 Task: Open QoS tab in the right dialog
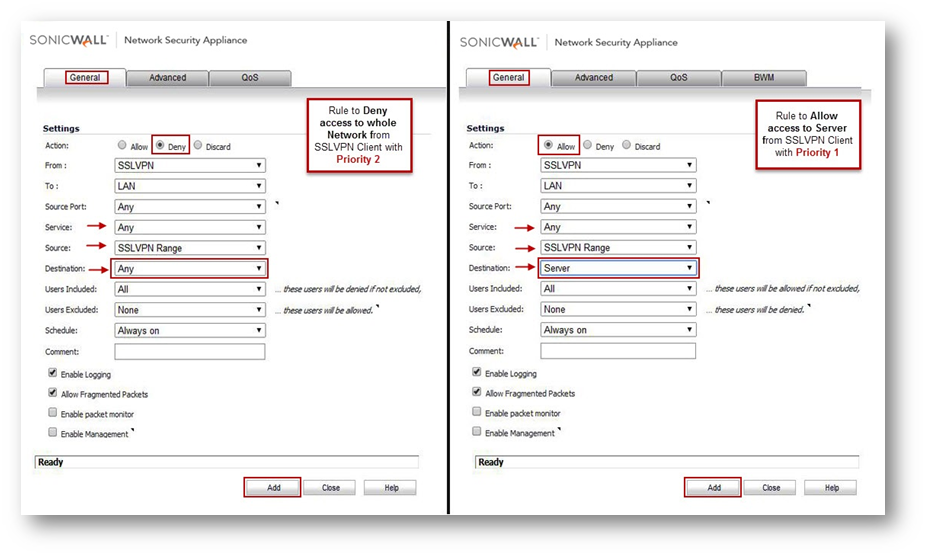point(678,77)
